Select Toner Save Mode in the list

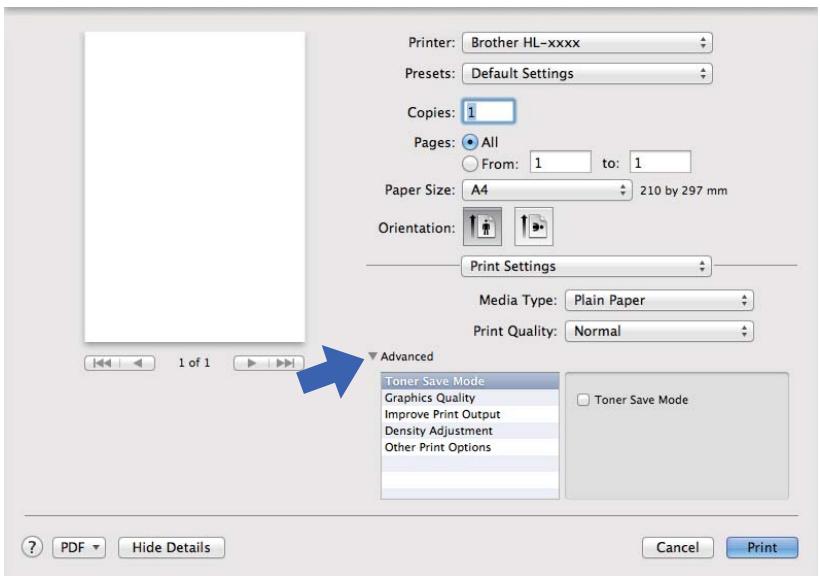[x=470, y=381]
